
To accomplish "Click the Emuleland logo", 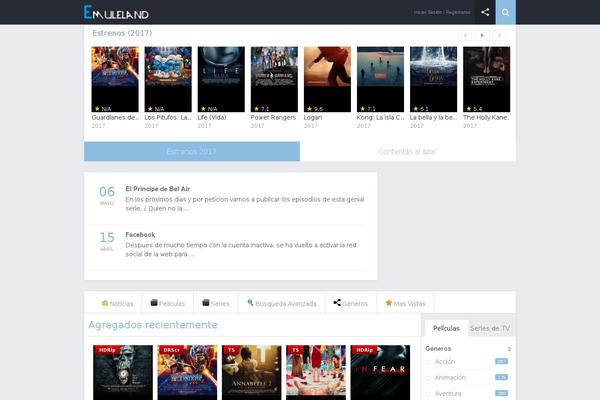I will click(116, 12).
